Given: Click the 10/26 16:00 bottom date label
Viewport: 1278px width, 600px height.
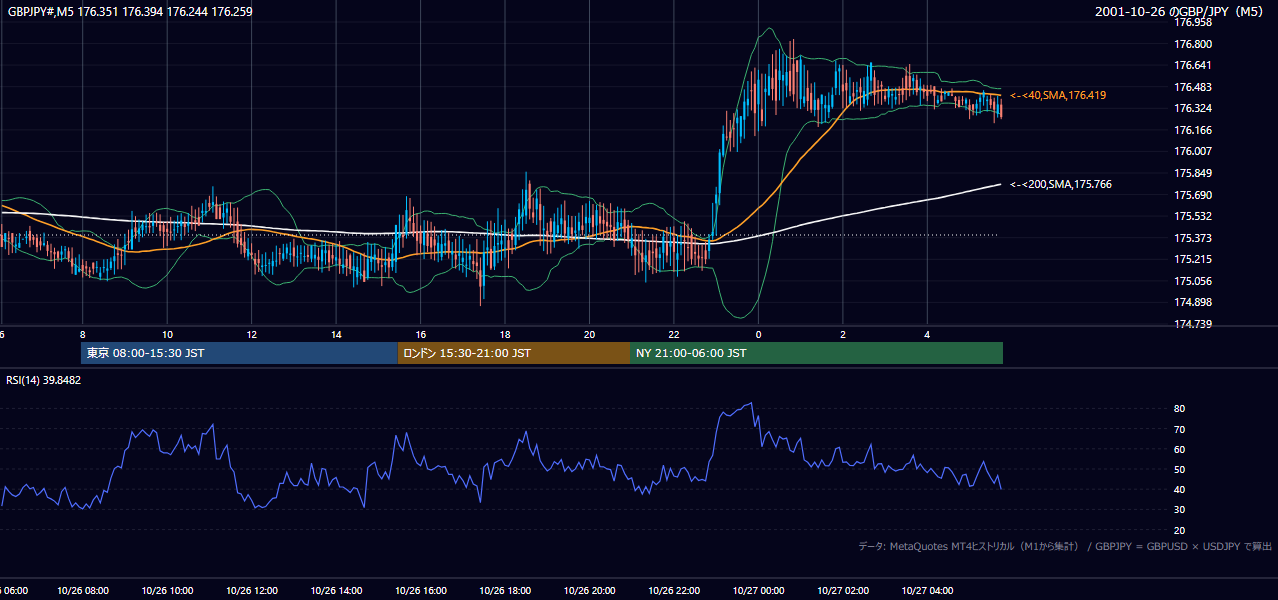Looking at the screenshot, I should coord(421,590).
